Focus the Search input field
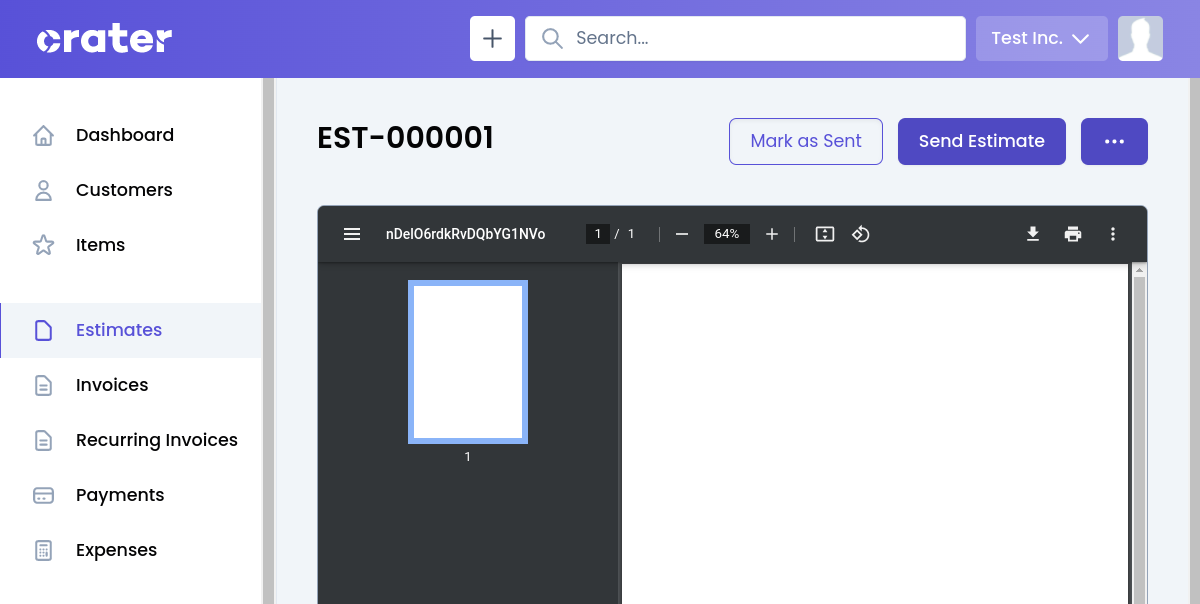The image size is (1200, 604). pyautogui.click(x=745, y=38)
